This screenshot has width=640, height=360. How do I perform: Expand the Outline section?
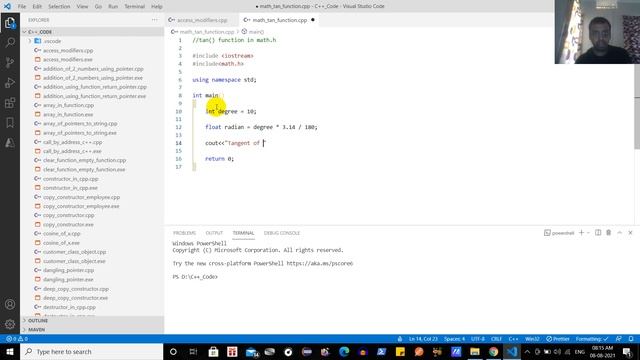92,320
